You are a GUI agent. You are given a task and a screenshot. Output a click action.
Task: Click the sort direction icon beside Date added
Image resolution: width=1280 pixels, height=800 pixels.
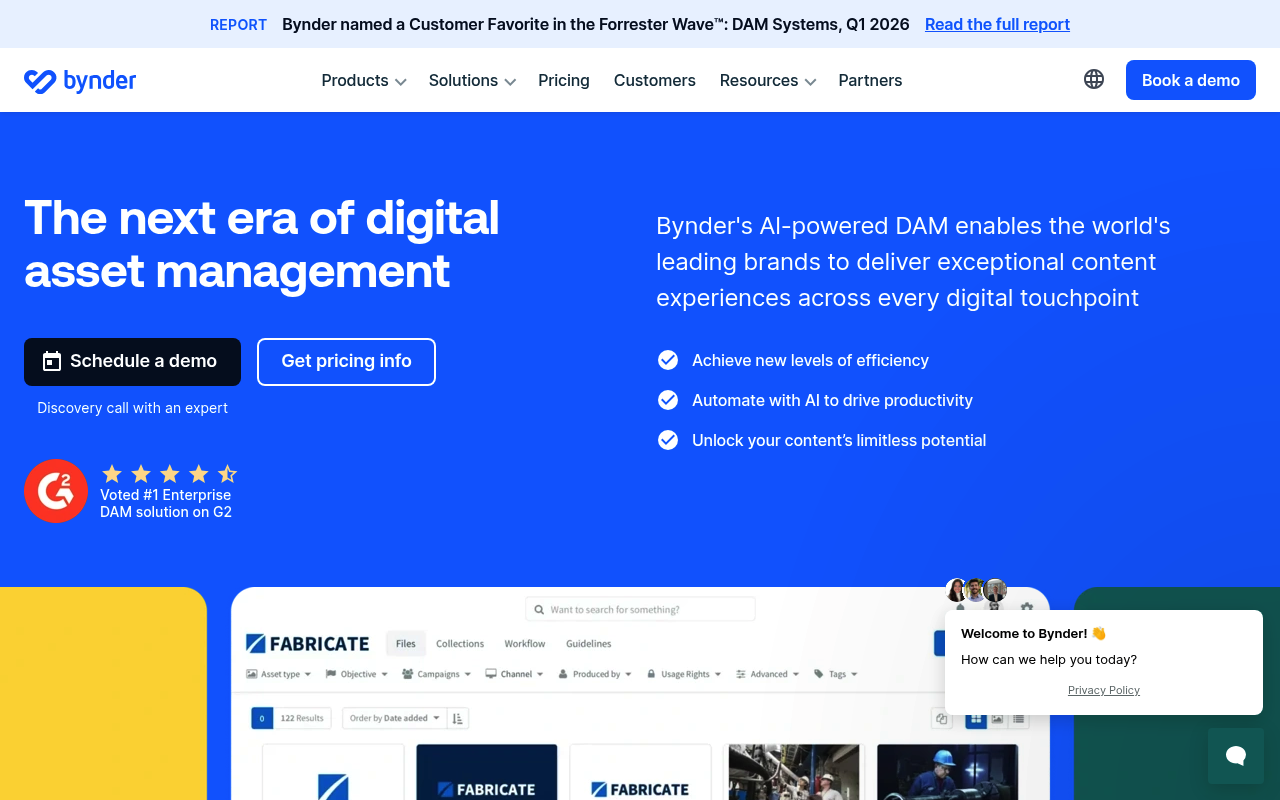point(457,718)
